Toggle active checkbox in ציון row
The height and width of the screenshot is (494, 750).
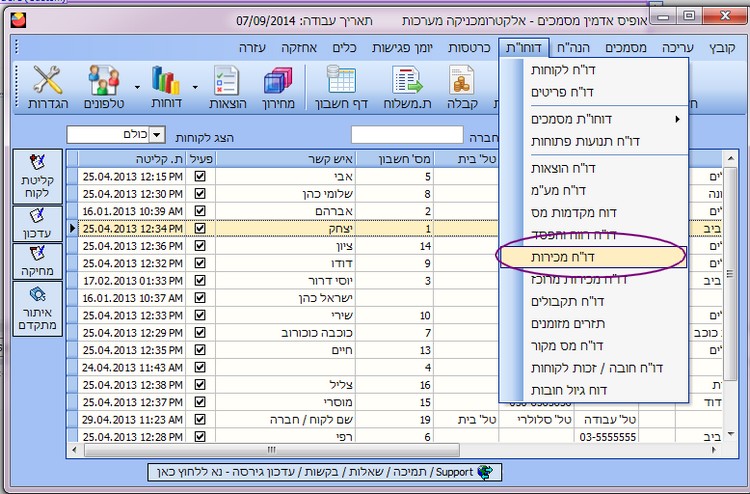point(200,246)
